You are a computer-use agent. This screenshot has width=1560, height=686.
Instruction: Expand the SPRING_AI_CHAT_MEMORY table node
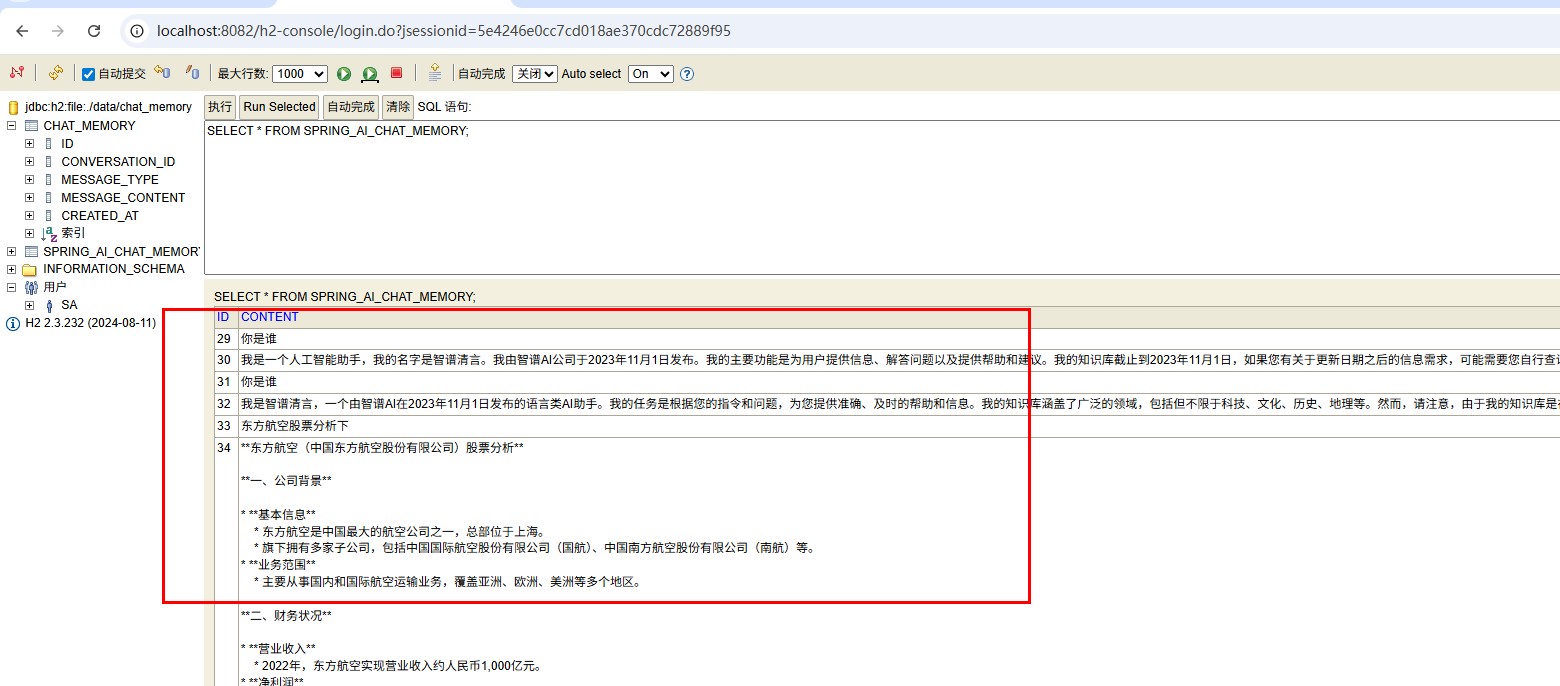12,251
